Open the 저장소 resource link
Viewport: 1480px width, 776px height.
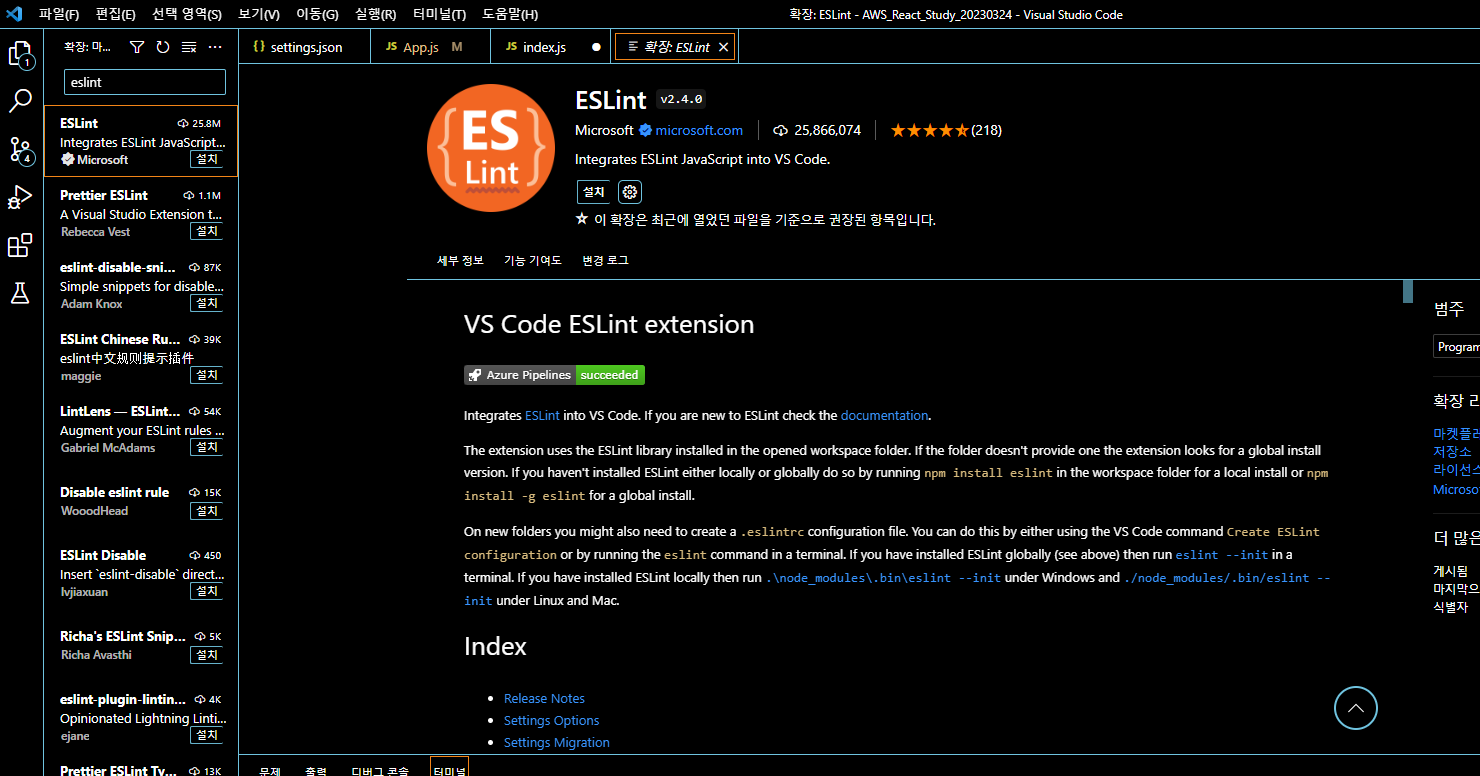[x=1452, y=451]
